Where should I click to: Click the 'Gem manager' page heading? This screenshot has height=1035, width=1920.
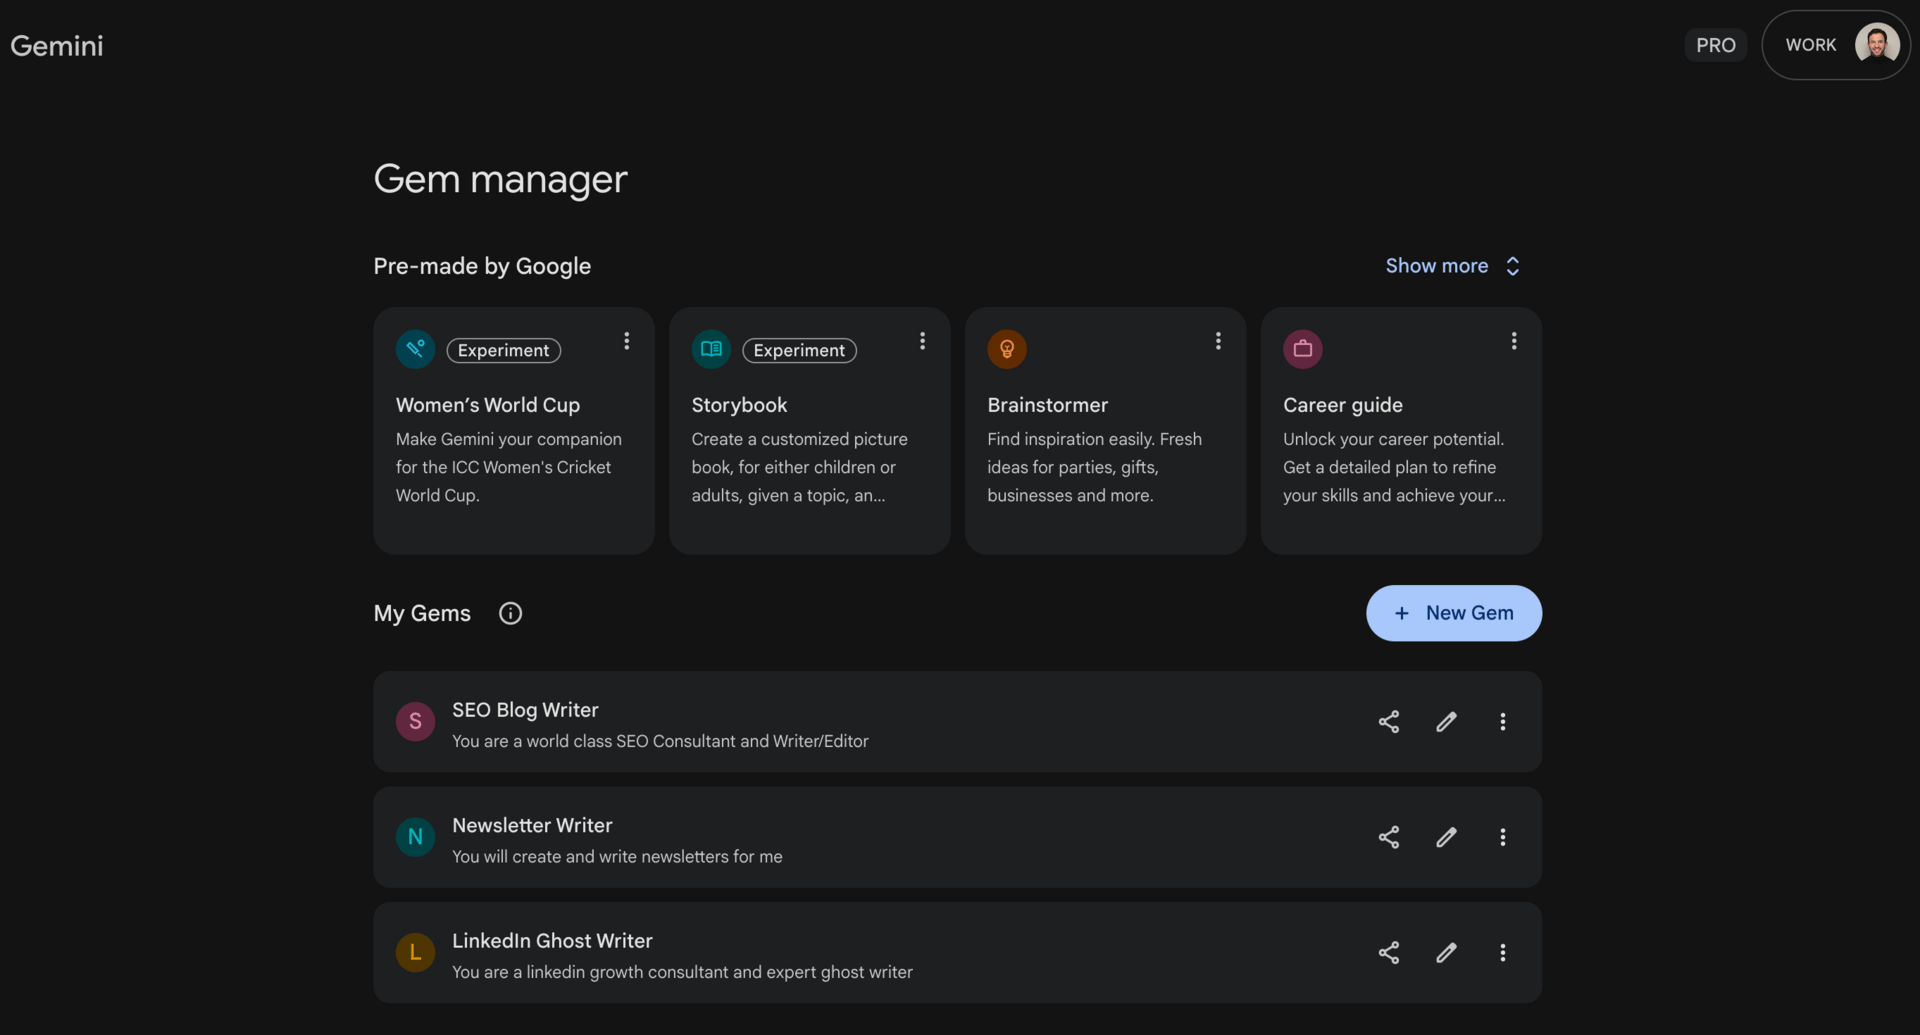point(500,179)
